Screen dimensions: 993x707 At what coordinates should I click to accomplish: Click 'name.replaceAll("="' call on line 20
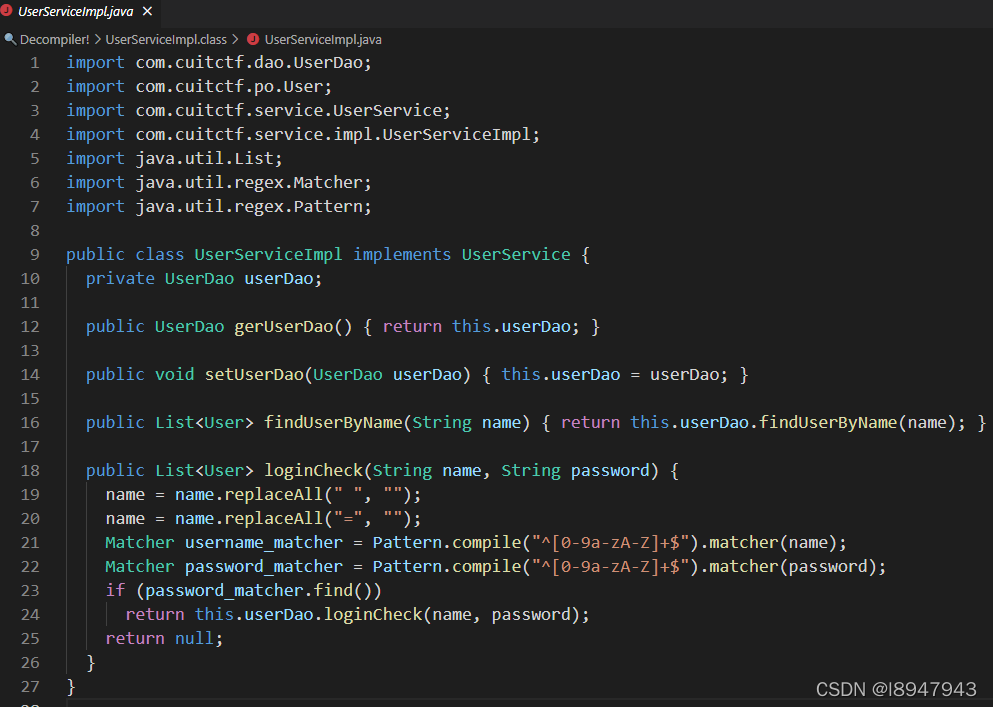pyautogui.click(x=269, y=519)
